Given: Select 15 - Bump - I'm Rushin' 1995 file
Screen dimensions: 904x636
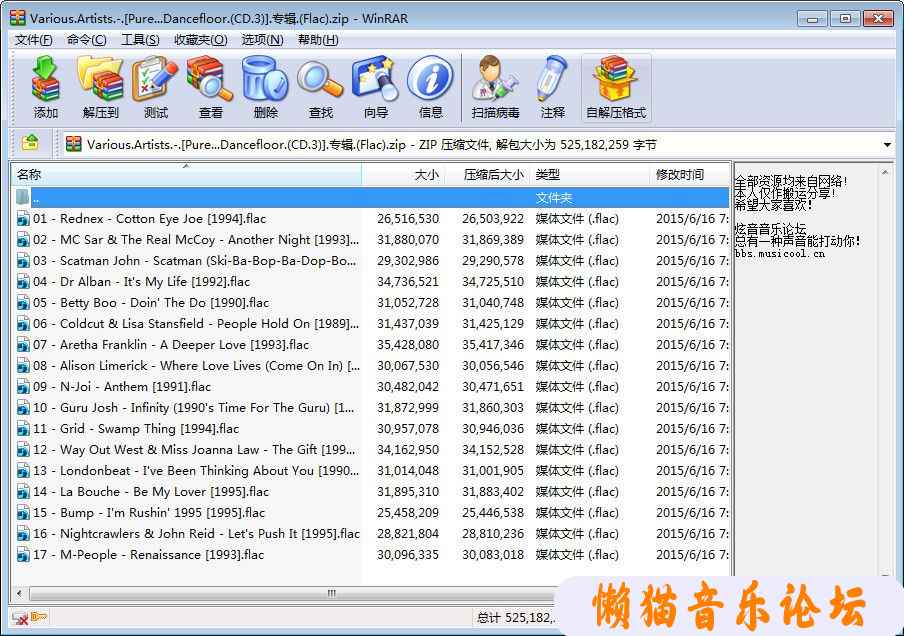Looking at the screenshot, I should pos(149,513).
